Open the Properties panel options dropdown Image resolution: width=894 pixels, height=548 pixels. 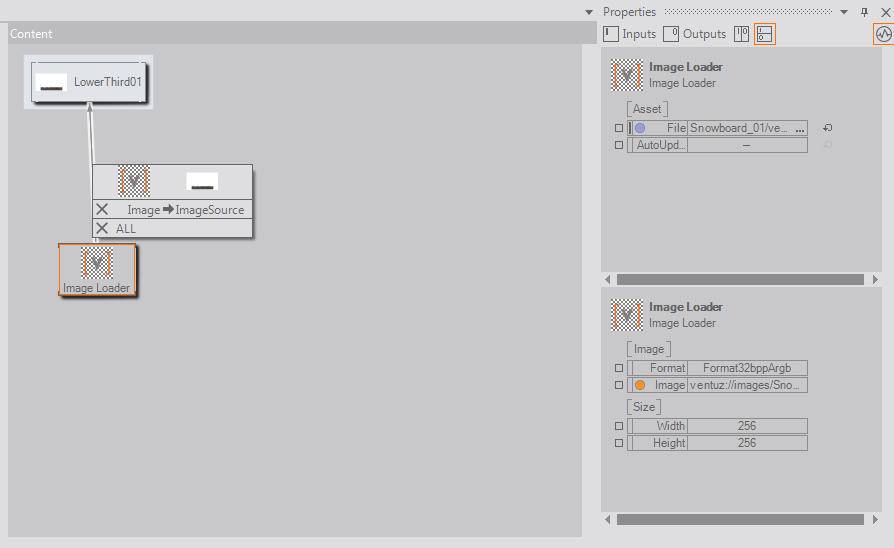(x=845, y=12)
